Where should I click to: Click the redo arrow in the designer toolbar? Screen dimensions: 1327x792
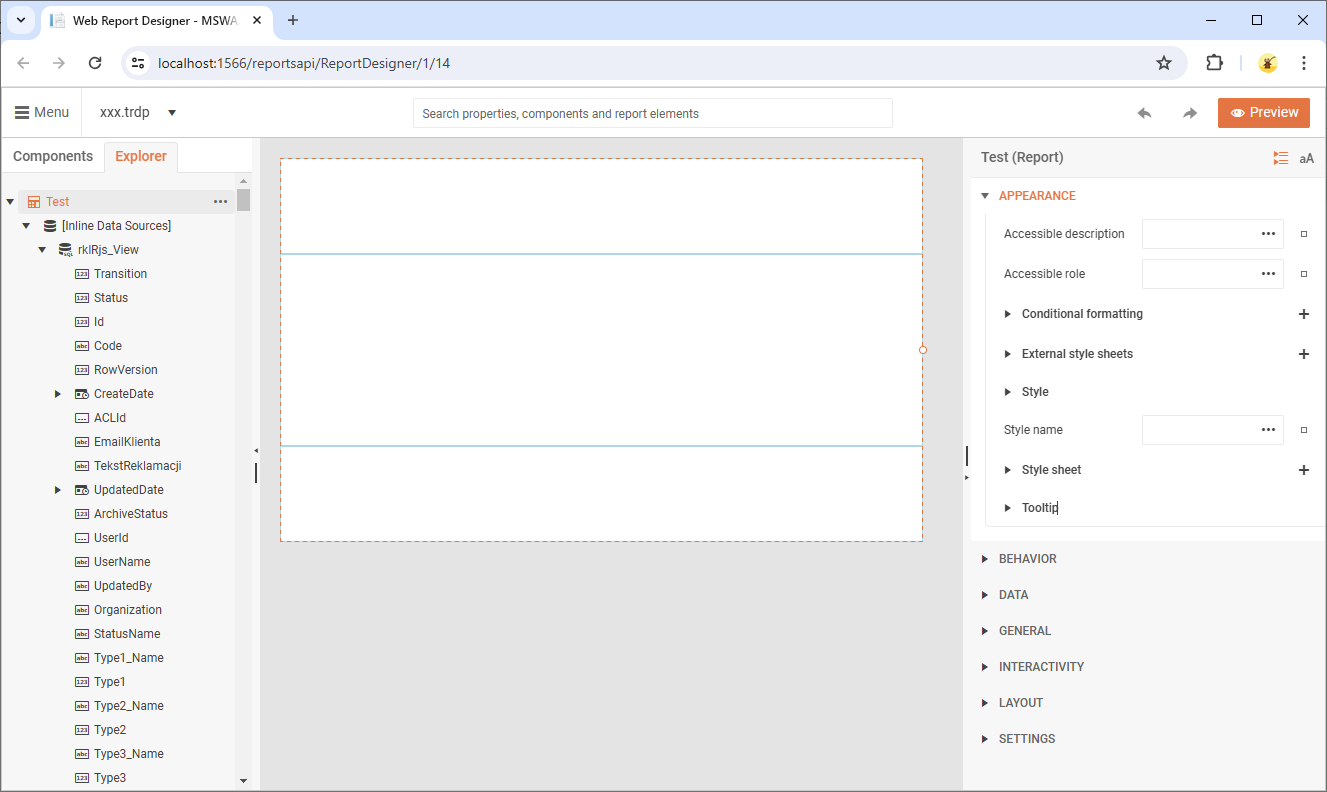pos(1189,112)
